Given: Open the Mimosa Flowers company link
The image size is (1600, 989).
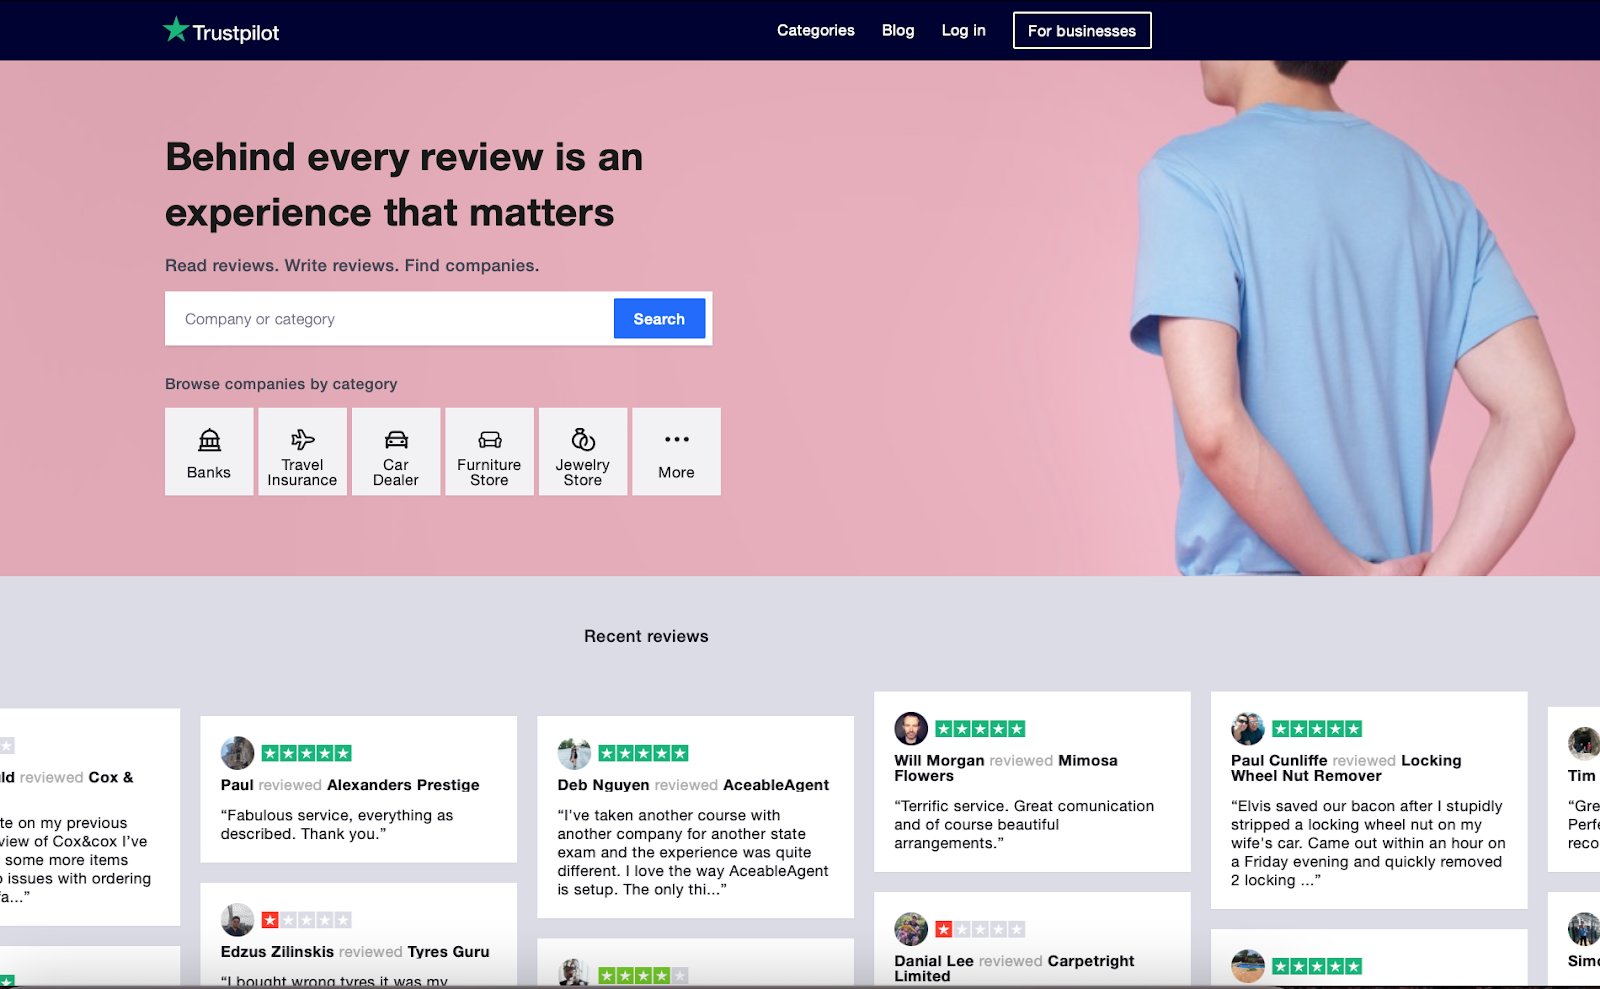Looking at the screenshot, I should pos(1006,768).
